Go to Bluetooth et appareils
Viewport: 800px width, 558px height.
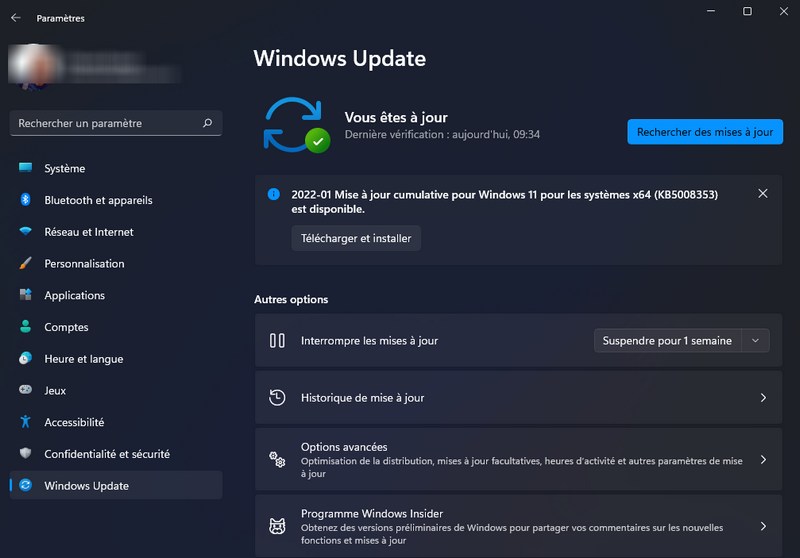point(116,200)
